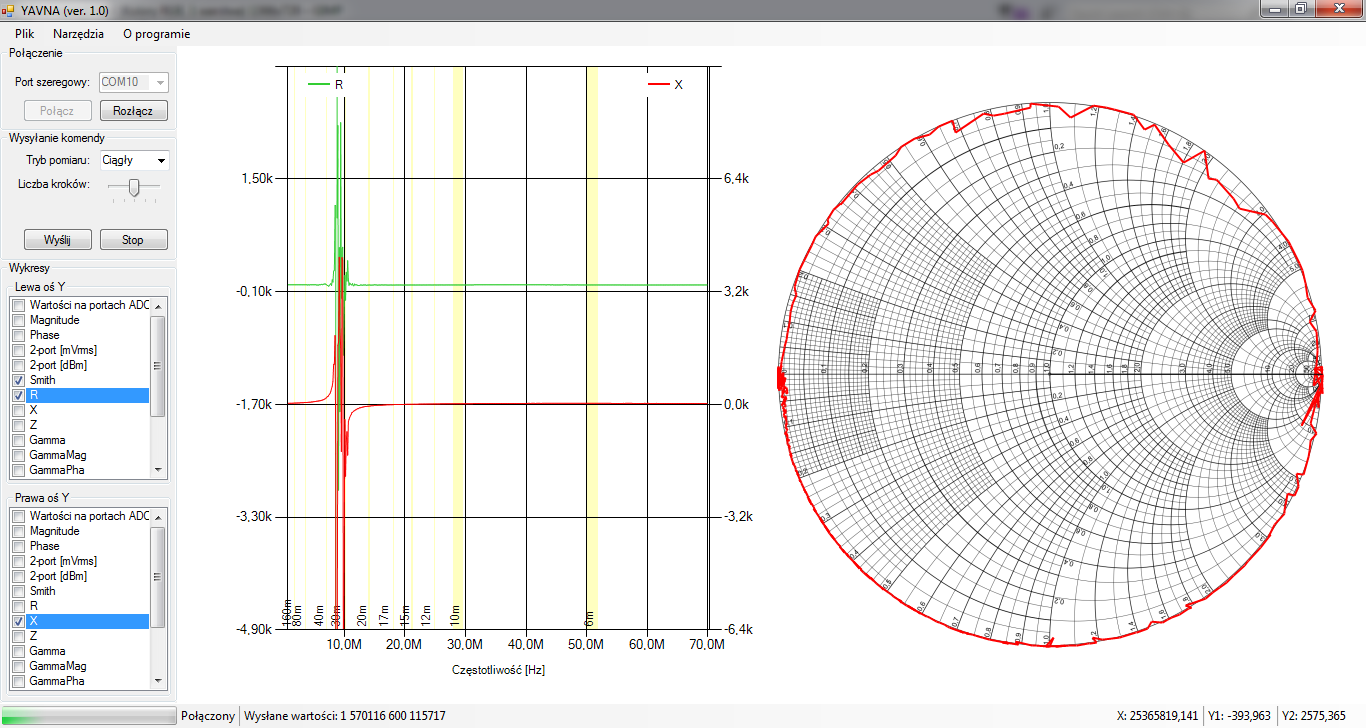Viewport: 1366px width, 728px height.
Task: Open the Narzędzia menu
Action: (x=78, y=34)
